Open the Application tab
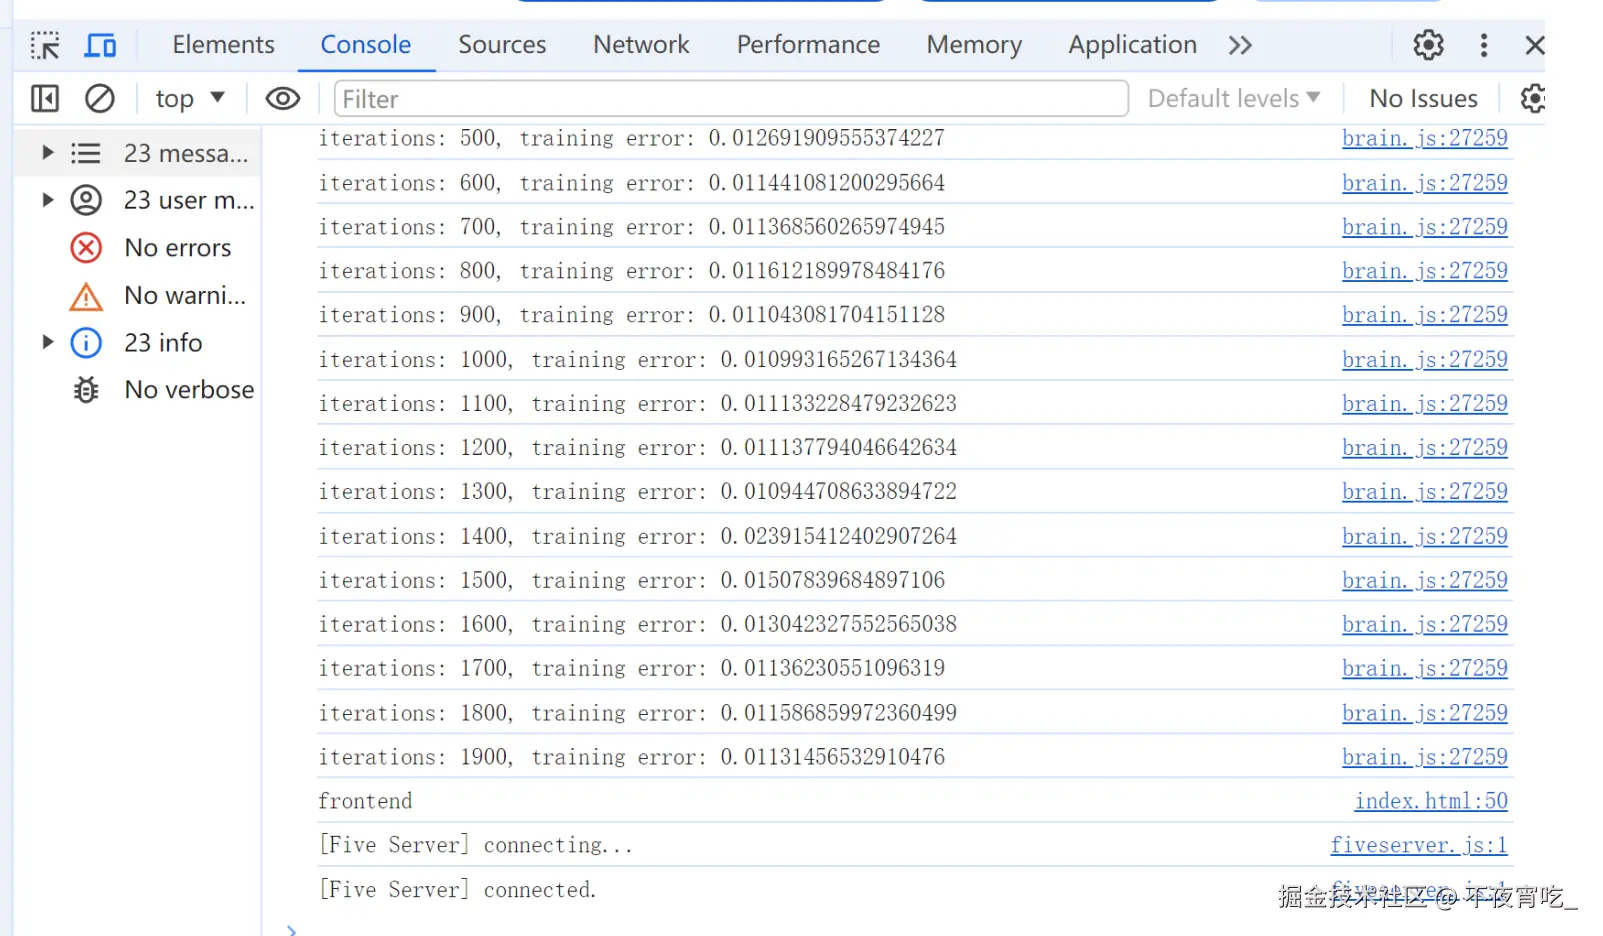Viewport: 1603px width, 936px height. point(1132,45)
